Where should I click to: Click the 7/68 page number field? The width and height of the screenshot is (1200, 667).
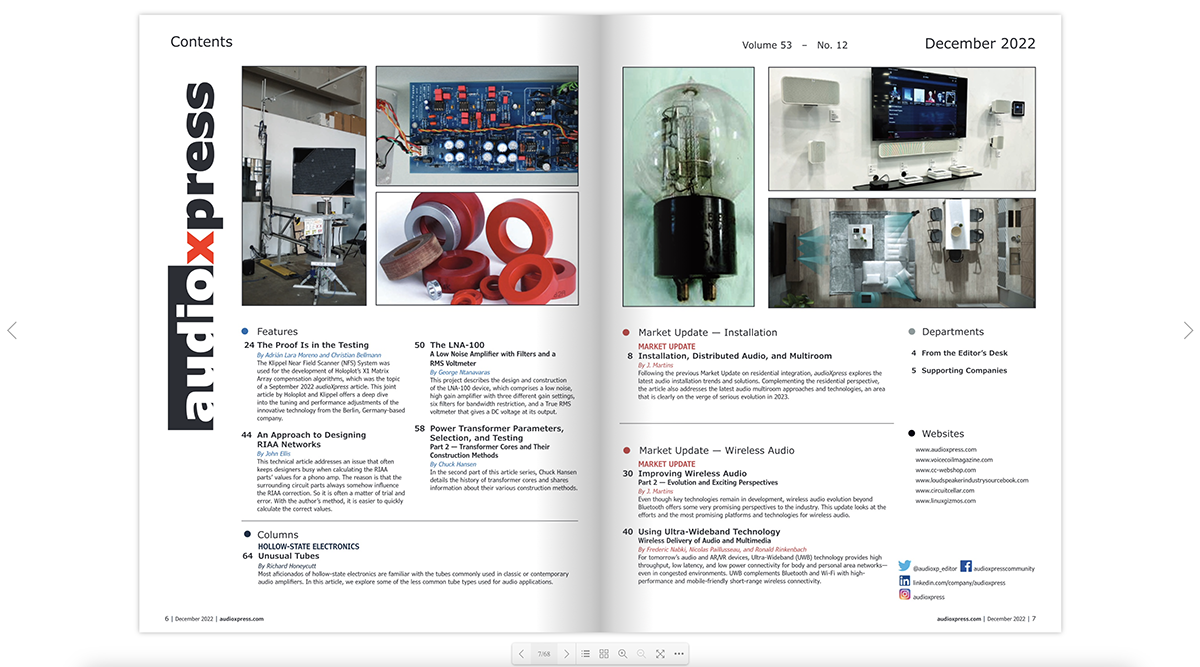click(x=544, y=654)
